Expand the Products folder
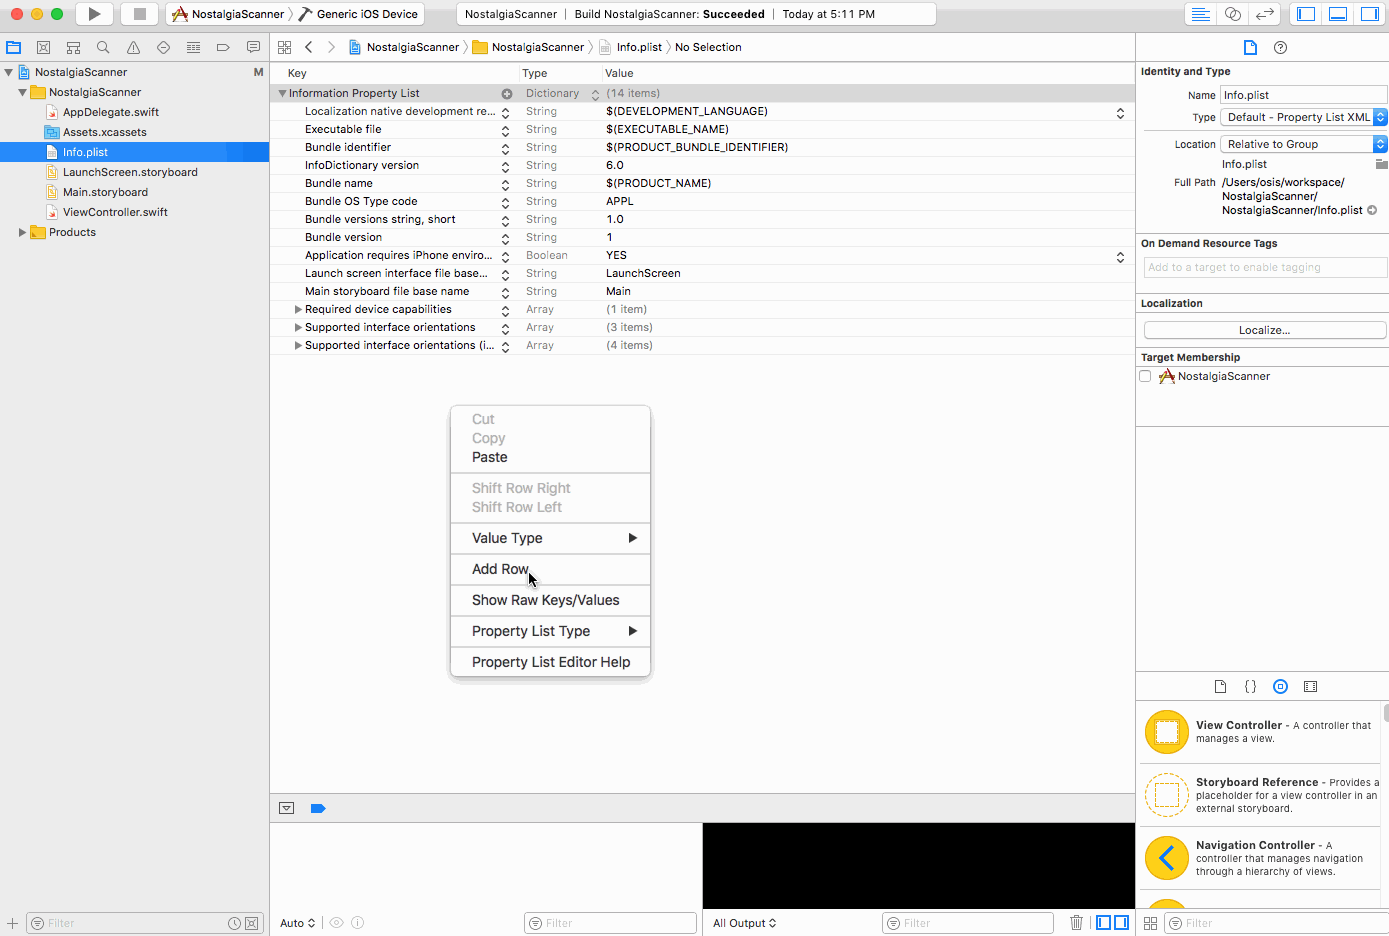 click(22, 232)
